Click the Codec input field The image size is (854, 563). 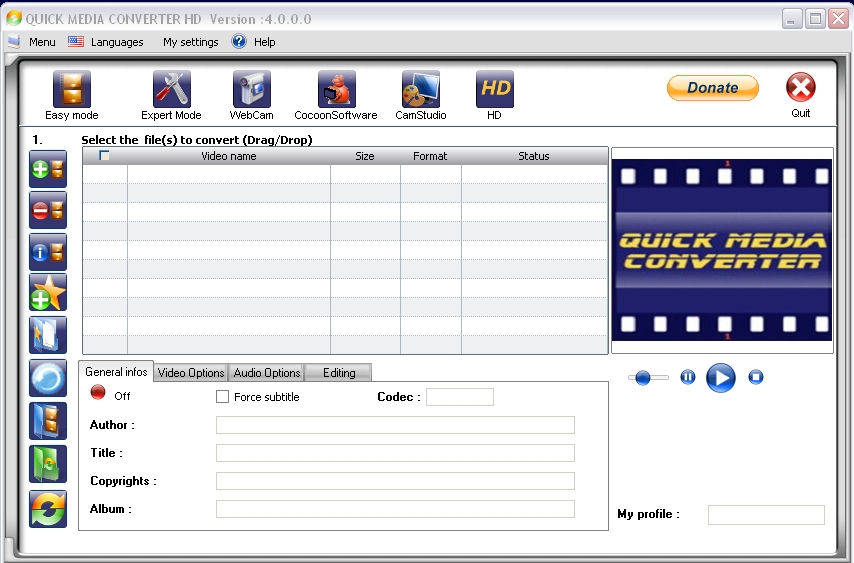pyautogui.click(x=460, y=397)
